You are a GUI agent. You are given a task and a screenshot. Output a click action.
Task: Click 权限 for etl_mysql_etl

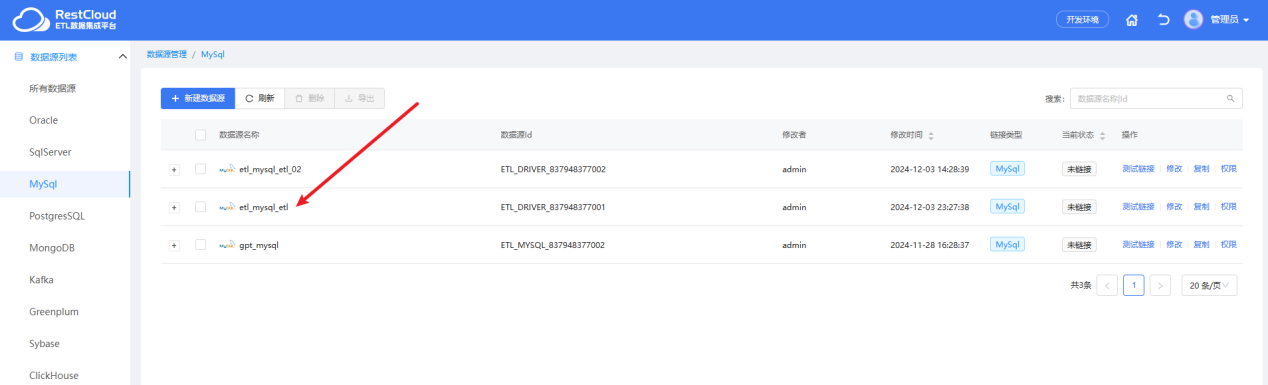(1228, 207)
